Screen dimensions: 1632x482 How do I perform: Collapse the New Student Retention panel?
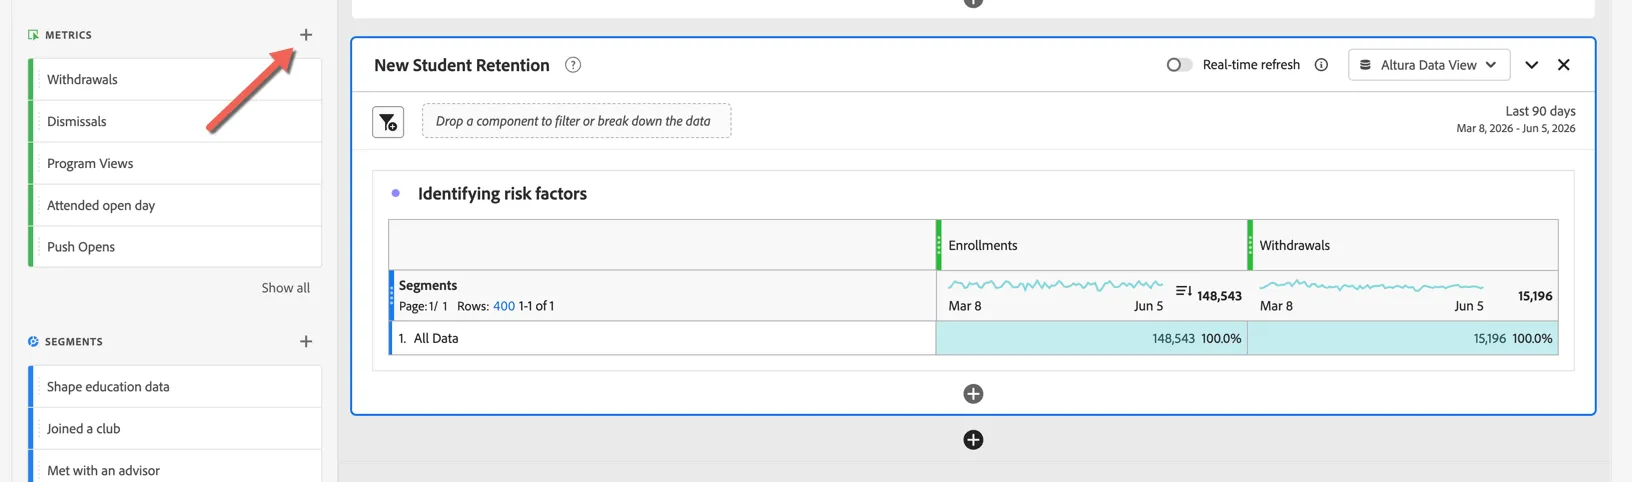pos(1531,65)
